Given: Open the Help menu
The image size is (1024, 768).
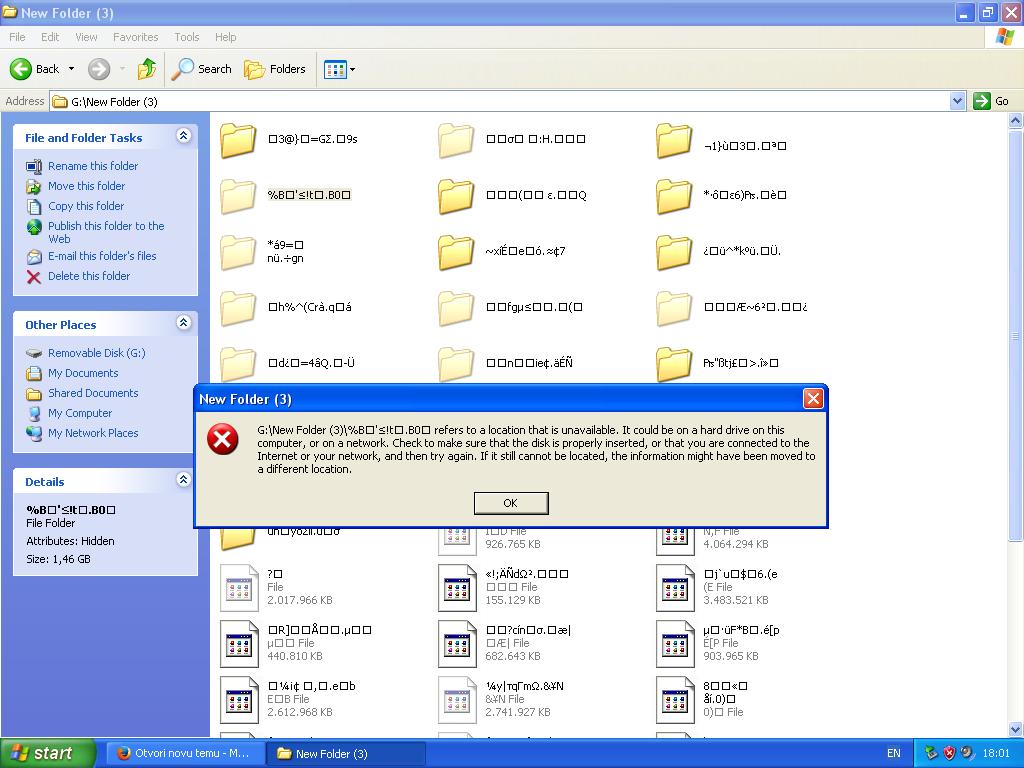Looking at the screenshot, I should pyautogui.click(x=225, y=37).
